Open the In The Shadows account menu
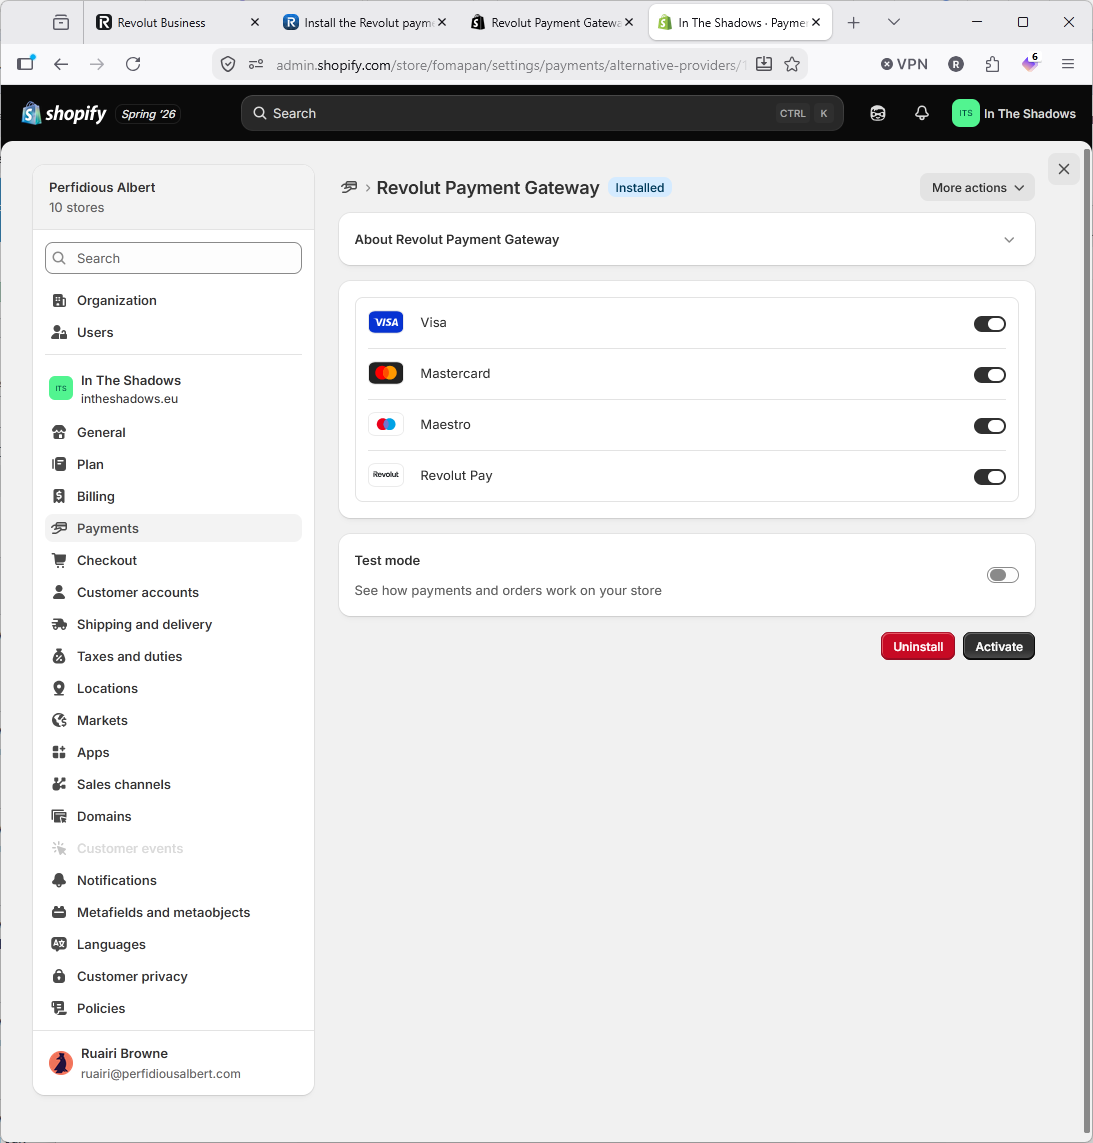Image resolution: width=1093 pixels, height=1143 pixels. pos(1014,114)
